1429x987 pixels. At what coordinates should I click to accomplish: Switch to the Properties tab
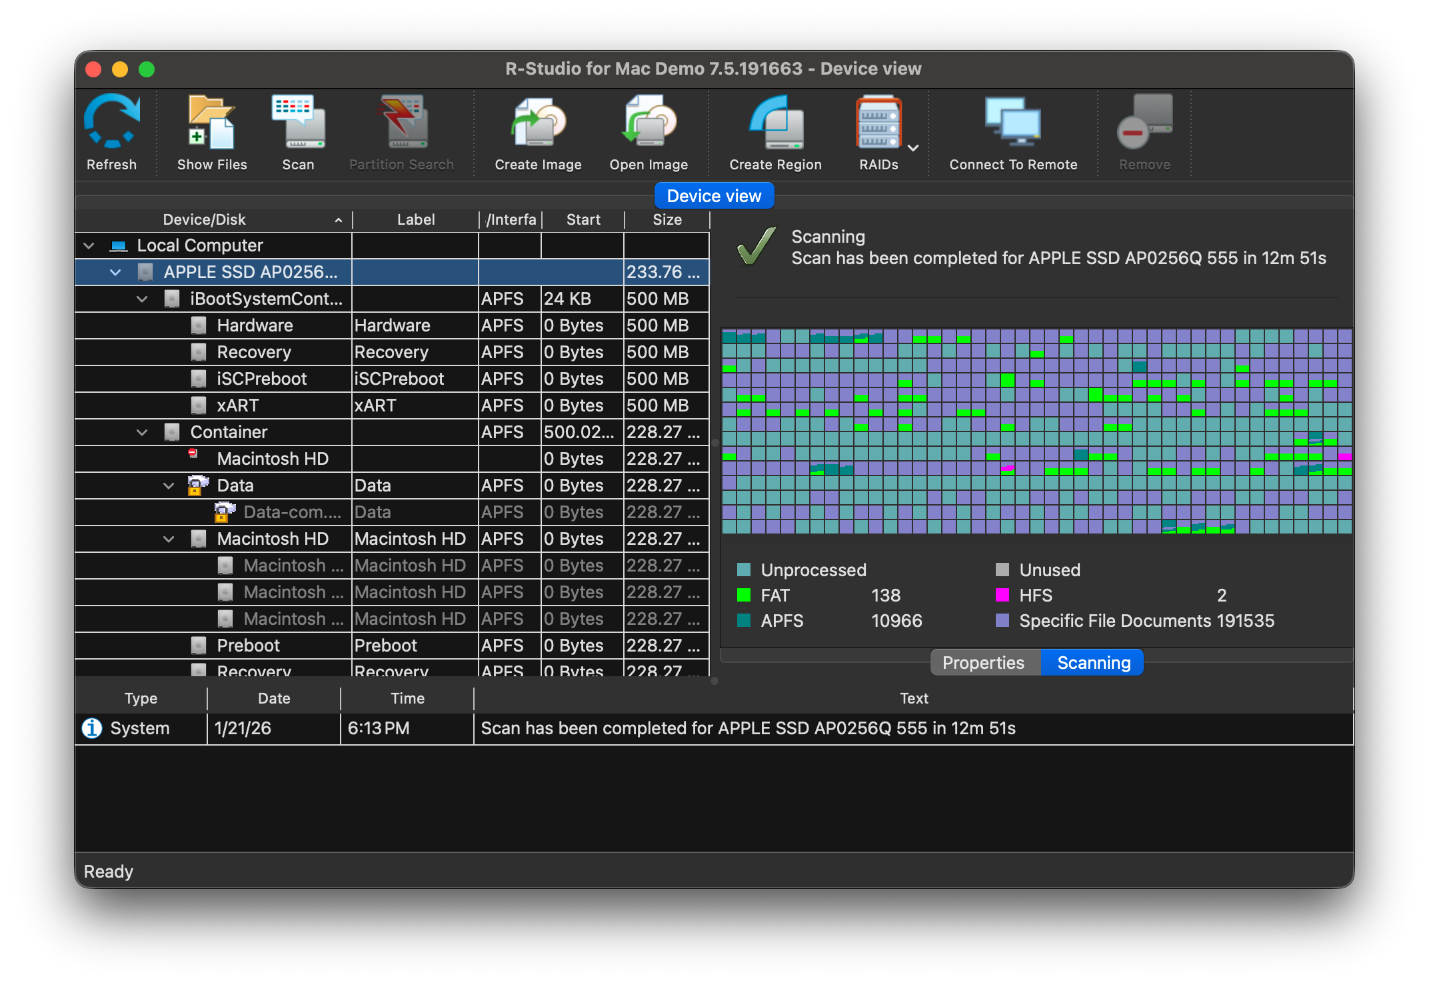984,662
